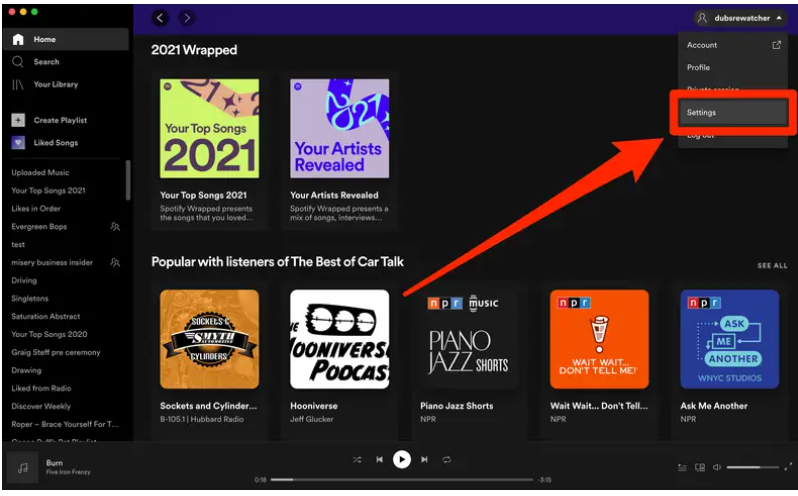Open the Wait Wait Don't Tell Me cover
The image size is (798, 496).
[x=600, y=339]
